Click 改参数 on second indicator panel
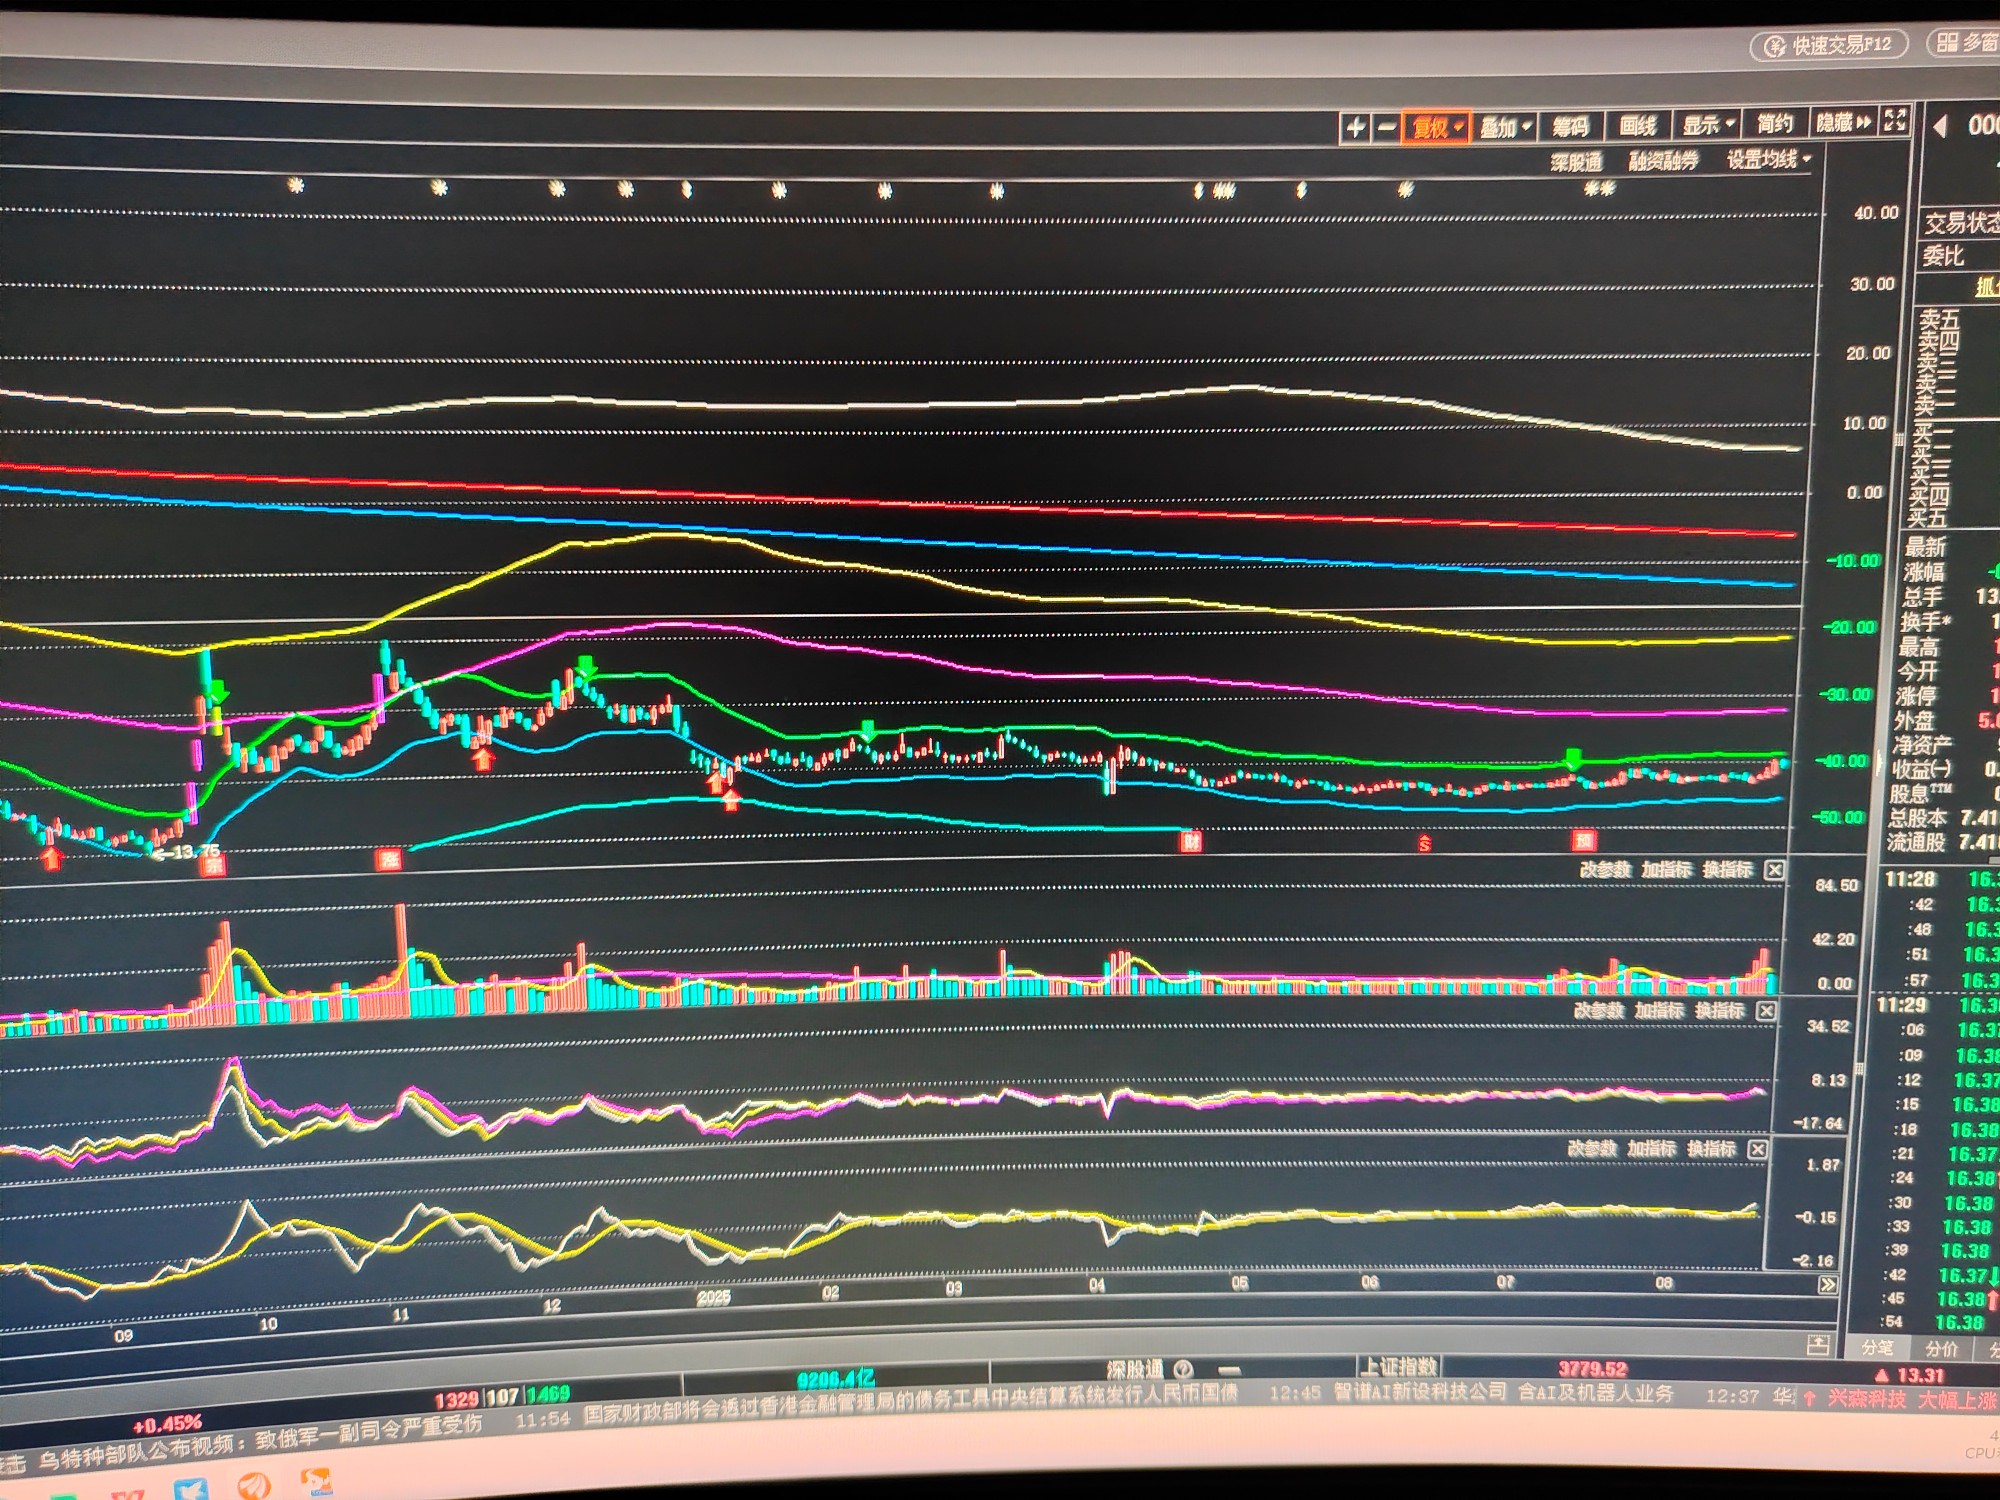Screen dimensions: 2000x1500 pos(1599,1011)
